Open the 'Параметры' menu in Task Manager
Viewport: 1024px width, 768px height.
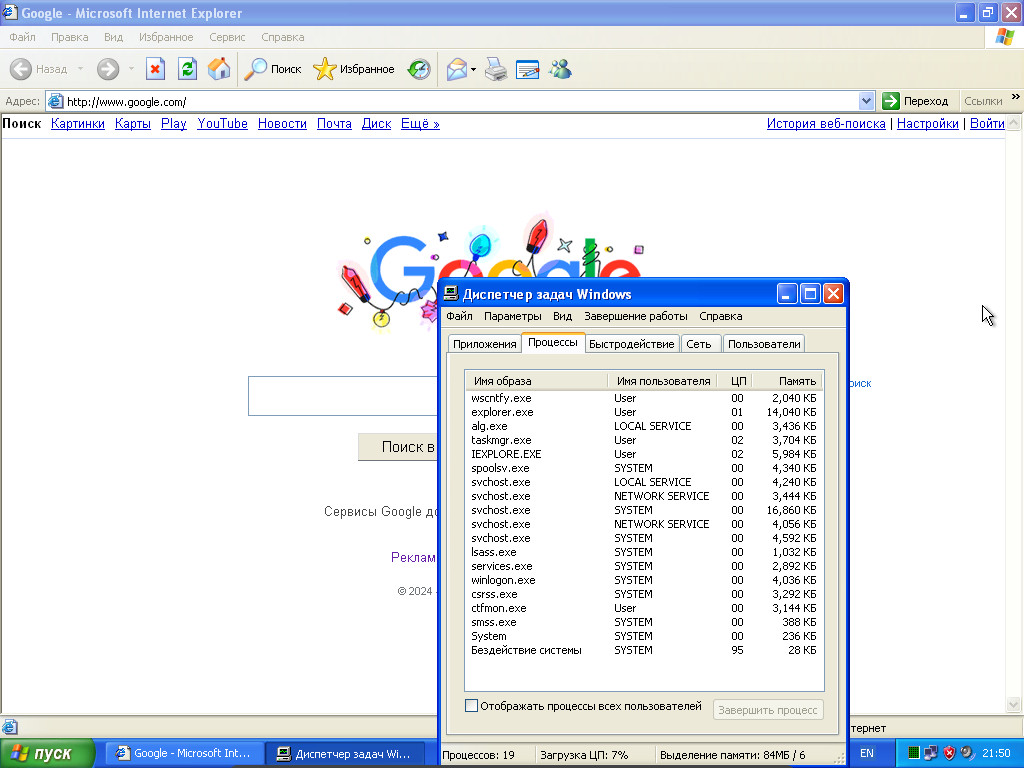tap(513, 316)
